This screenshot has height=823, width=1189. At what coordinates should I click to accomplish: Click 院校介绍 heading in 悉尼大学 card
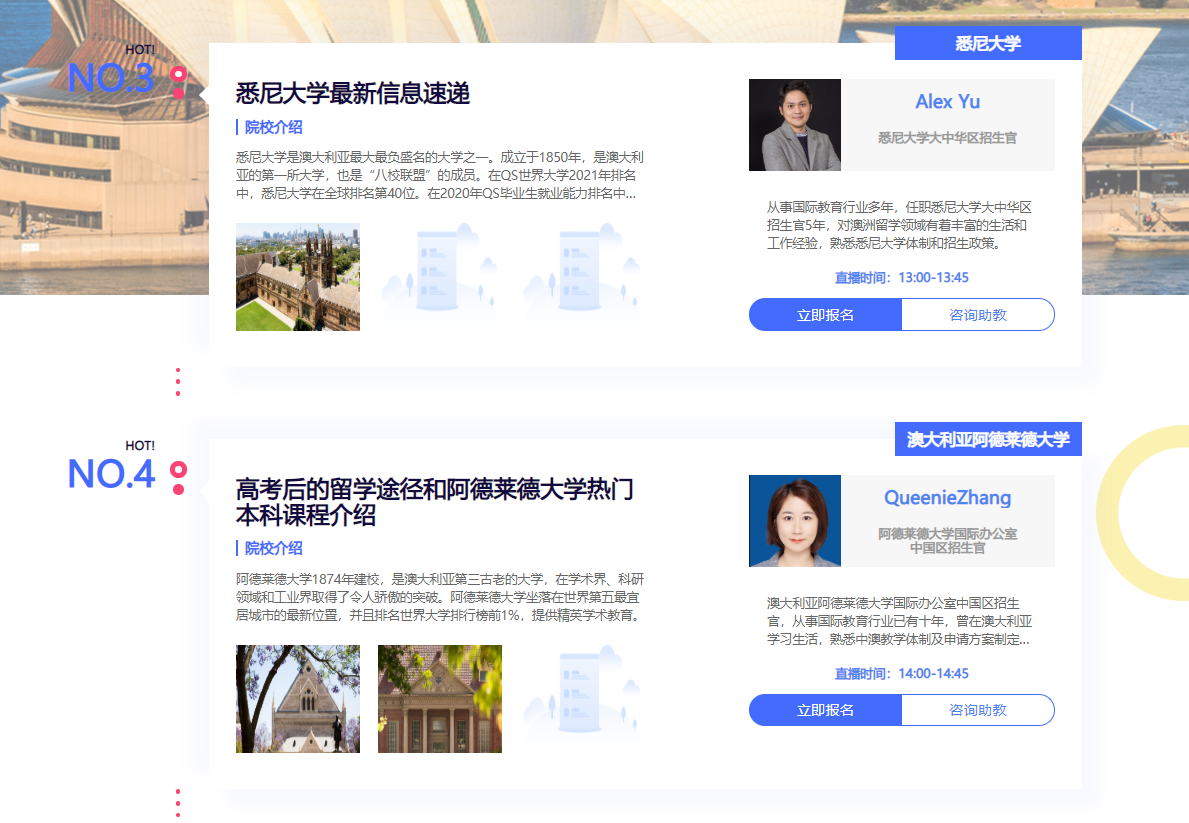click(x=273, y=127)
